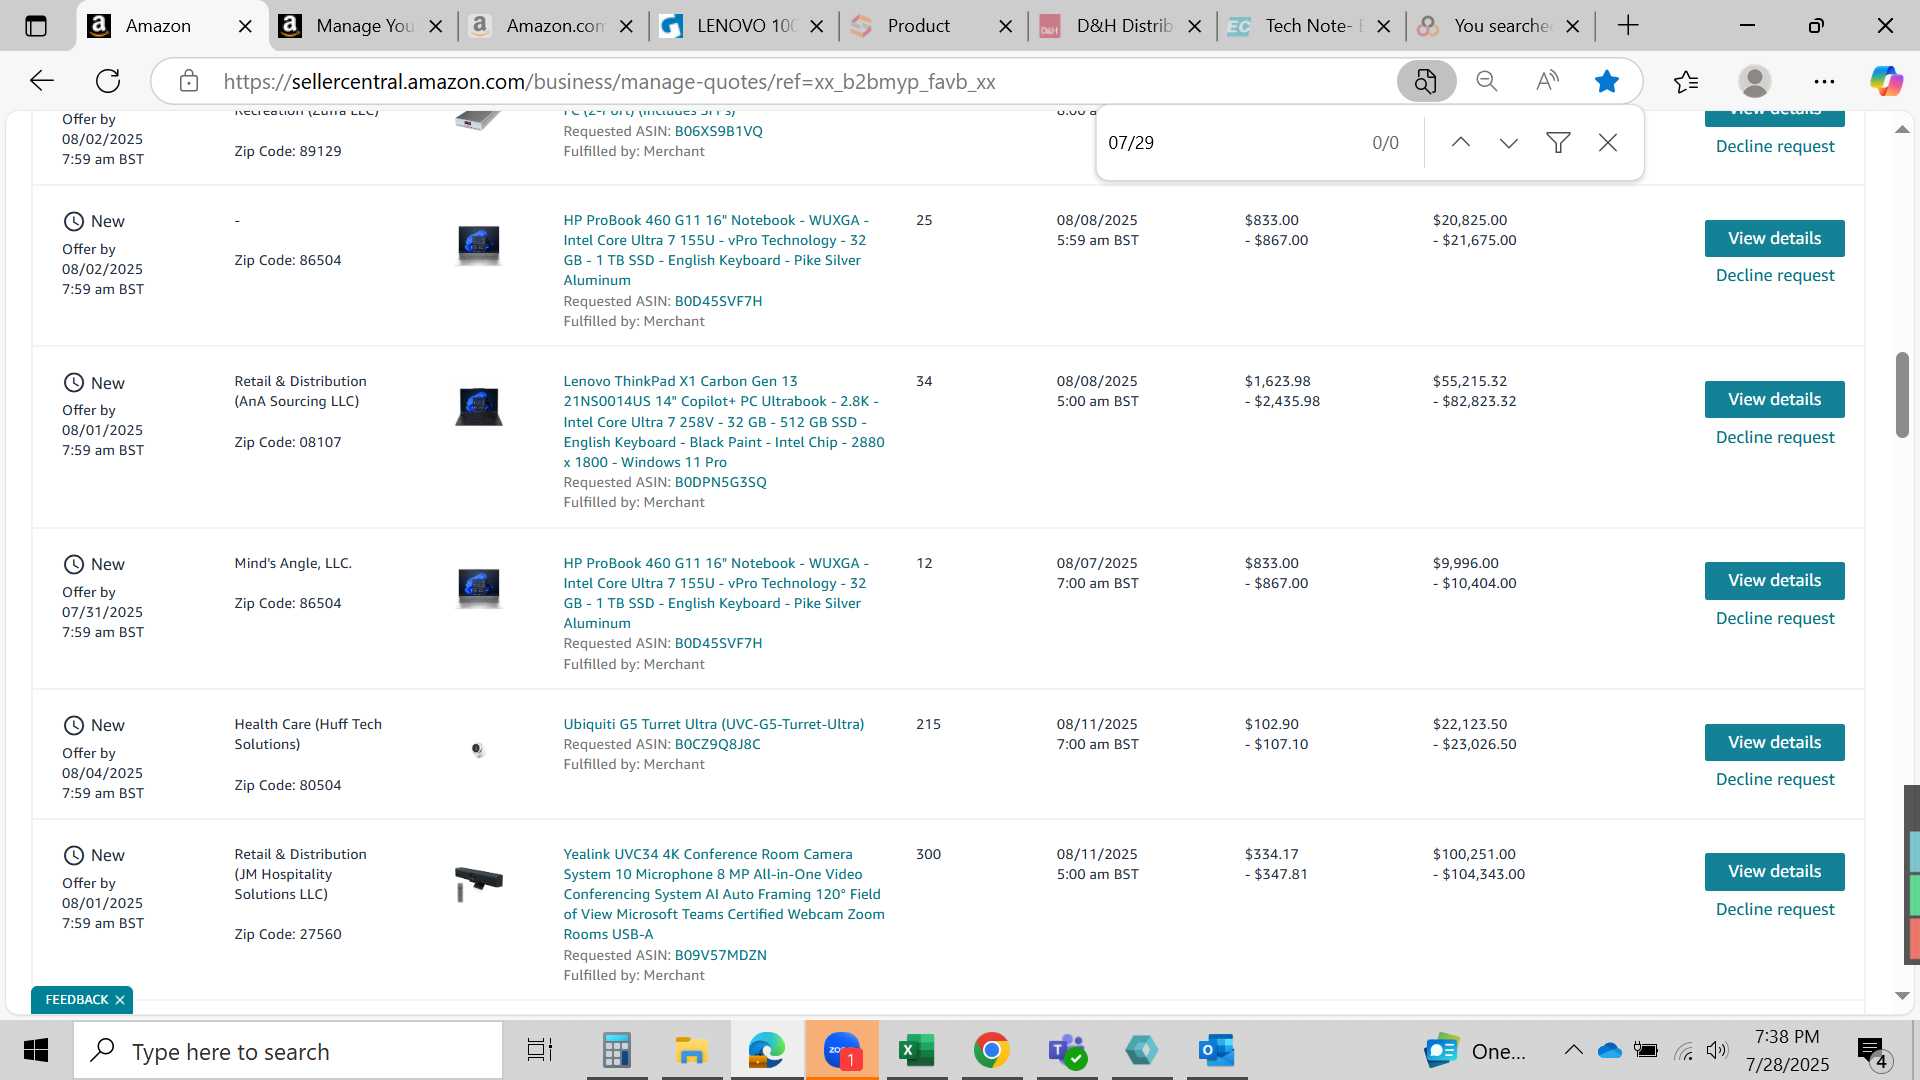1920x1080 pixels.
Task: Open ASIN B0DPN5G3SQ link
Action: 720,482
